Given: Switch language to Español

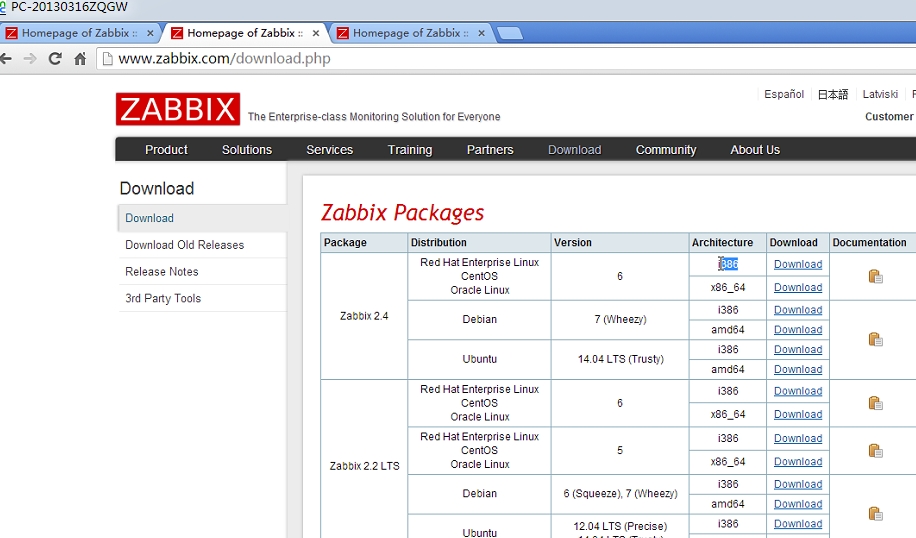Looking at the screenshot, I should [784, 94].
